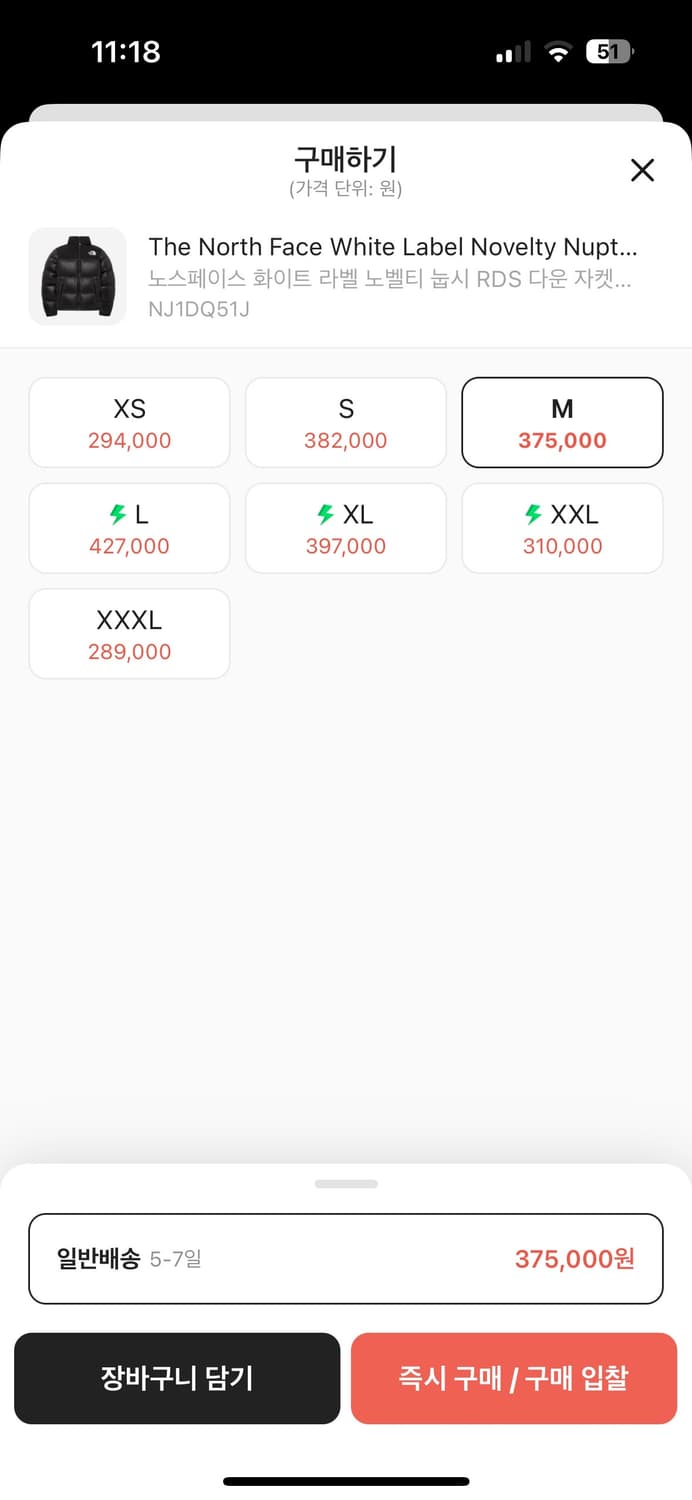Tap the lightning bolt icon beside L
This screenshot has width=692, height=1500.
coord(118,515)
